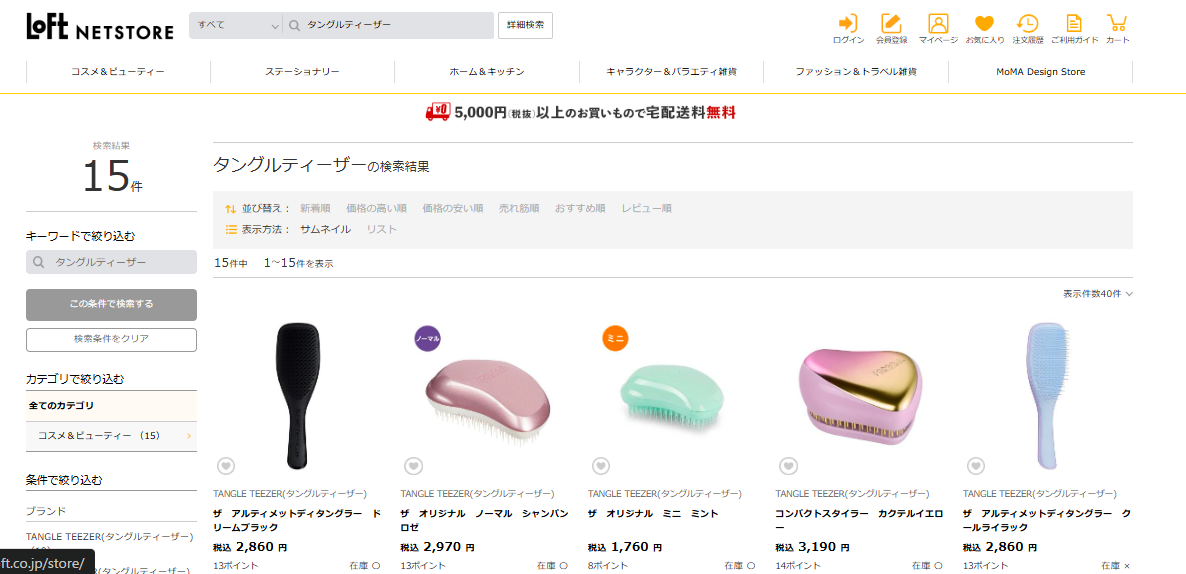Open the lilac クールライラック brush thumbnail
The image size is (1186, 574).
(1048, 396)
